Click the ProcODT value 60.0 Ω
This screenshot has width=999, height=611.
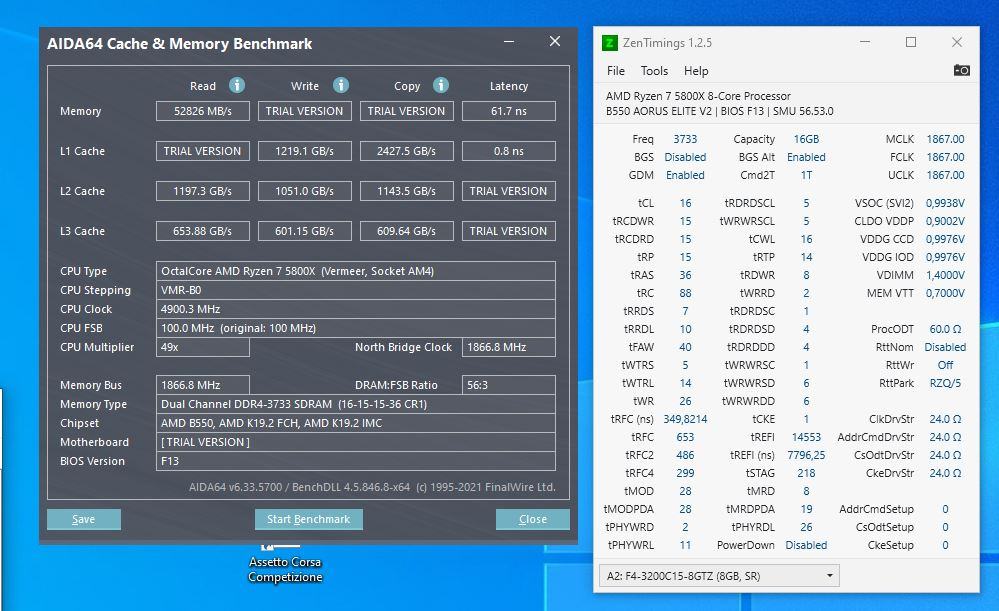tap(945, 329)
